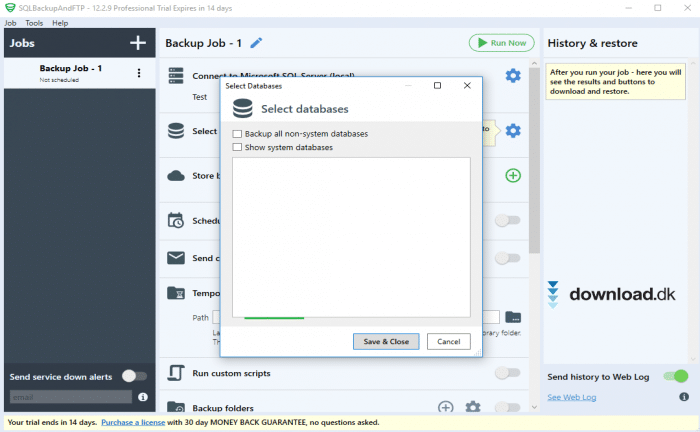Check Backup all non-system databases
700x432 pixels.
pos(237,134)
